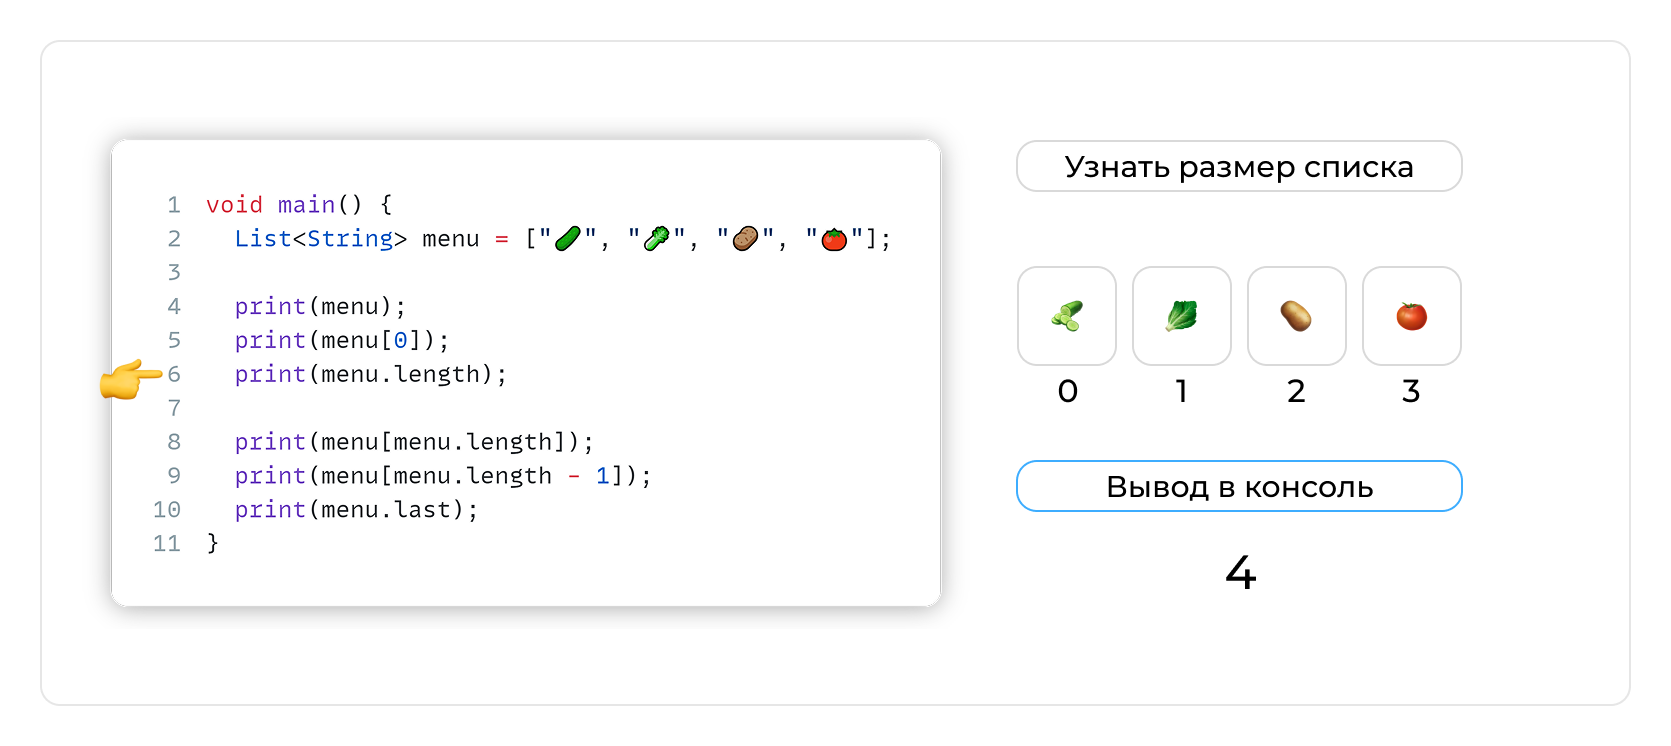
Task: Click the console output value 4
Action: (1240, 573)
